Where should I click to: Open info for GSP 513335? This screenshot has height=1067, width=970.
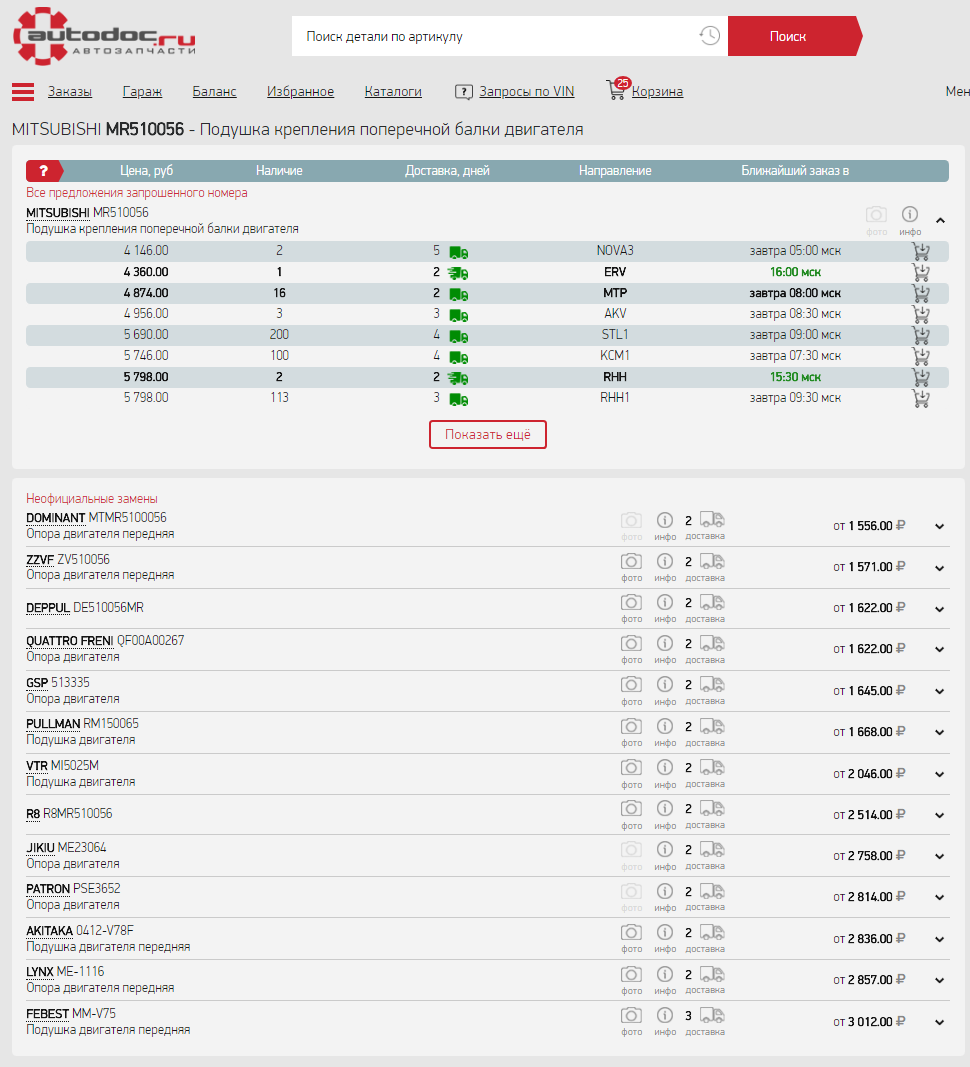(x=665, y=685)
